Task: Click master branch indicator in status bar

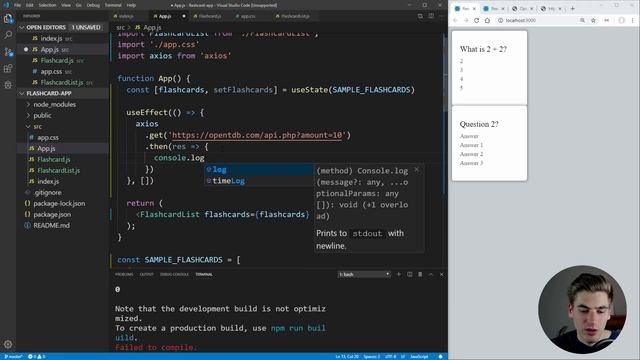Action: [x=13, y=357]
